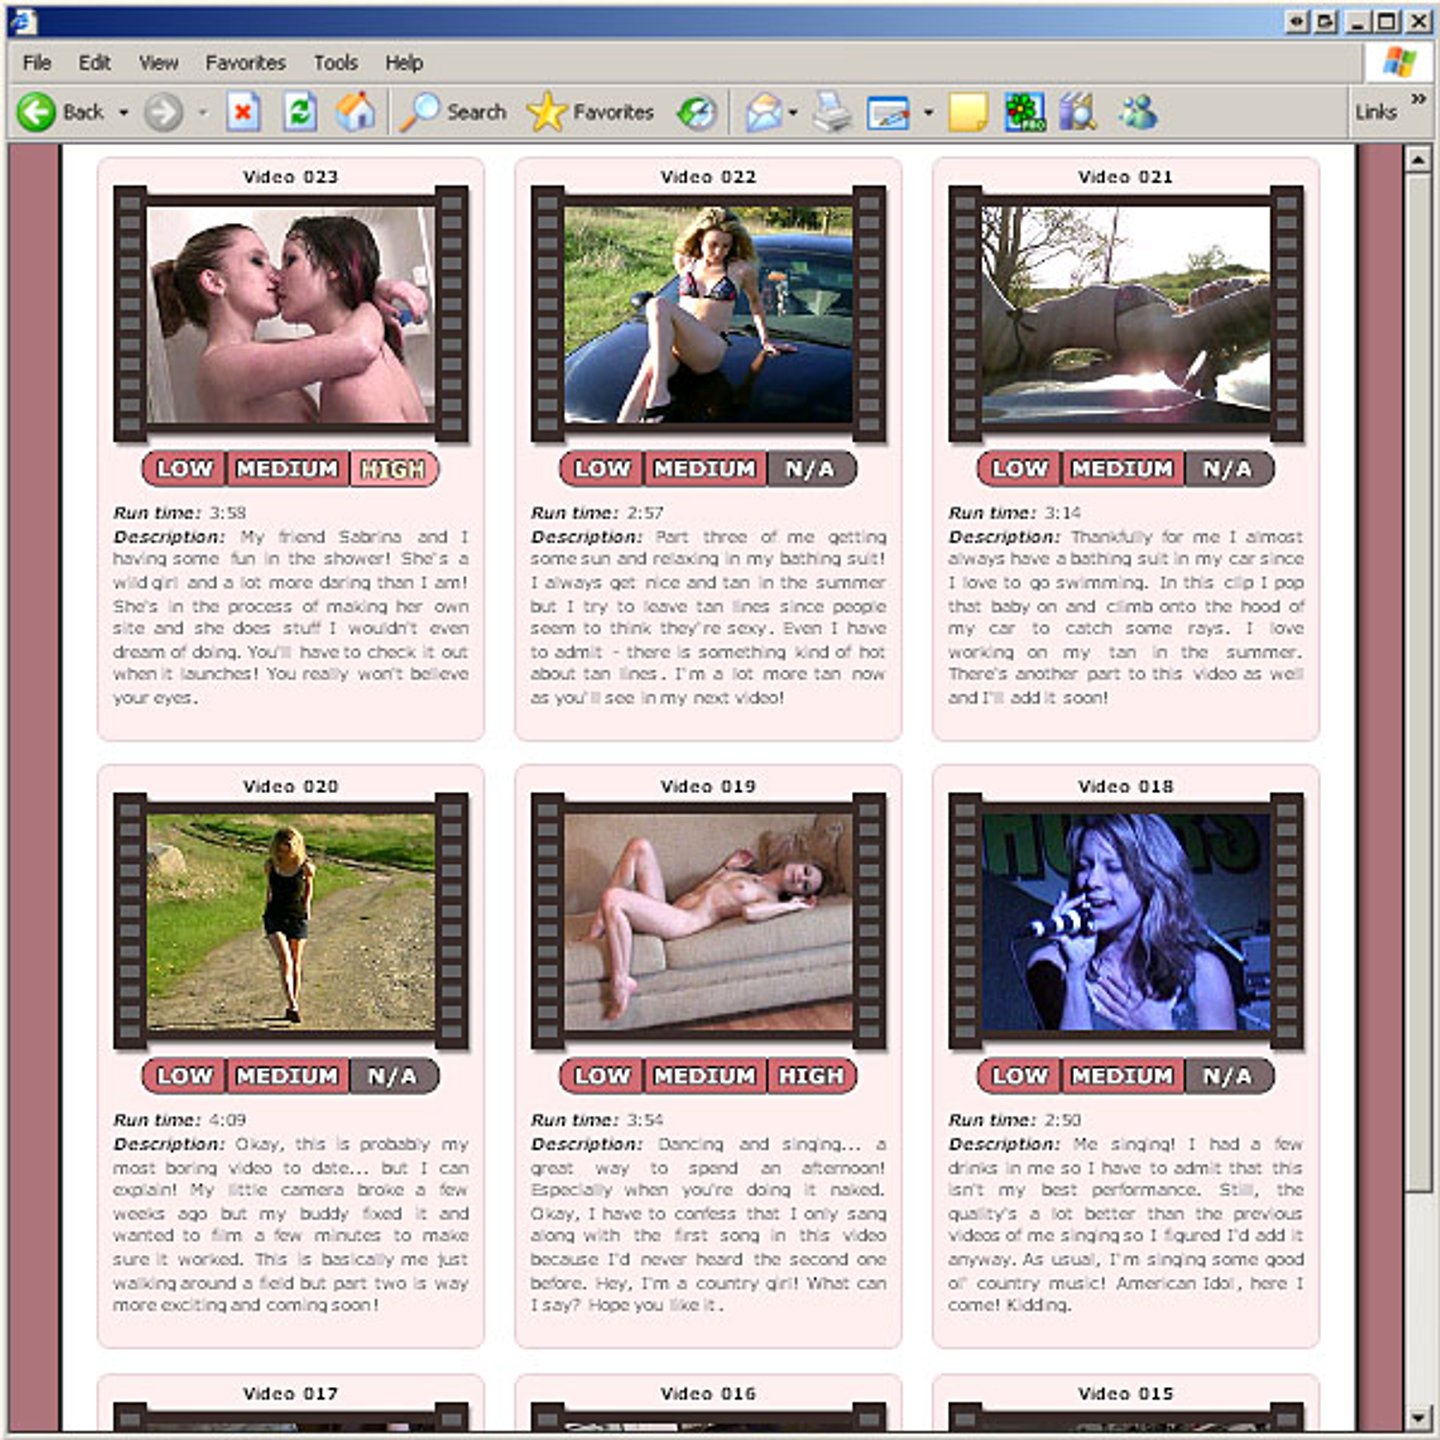Screen dimensions: 1440x1440
Task: Click the History toolbar icon
Action: pyautogui.click(x=697, y=112)
